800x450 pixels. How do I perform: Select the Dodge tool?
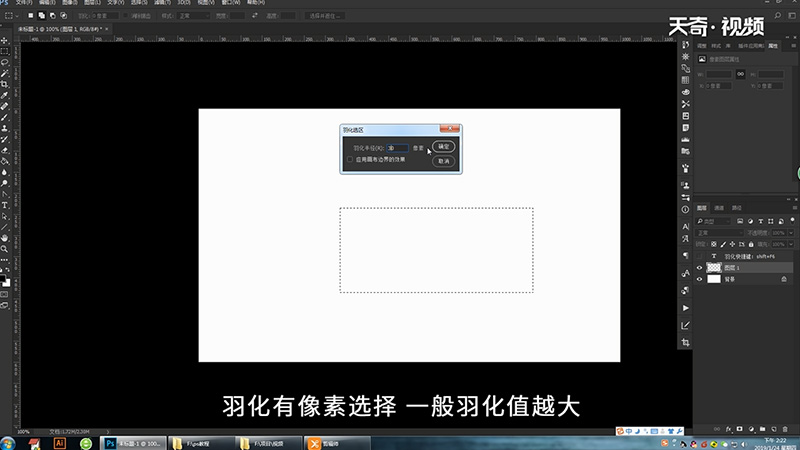coord(5,183)
